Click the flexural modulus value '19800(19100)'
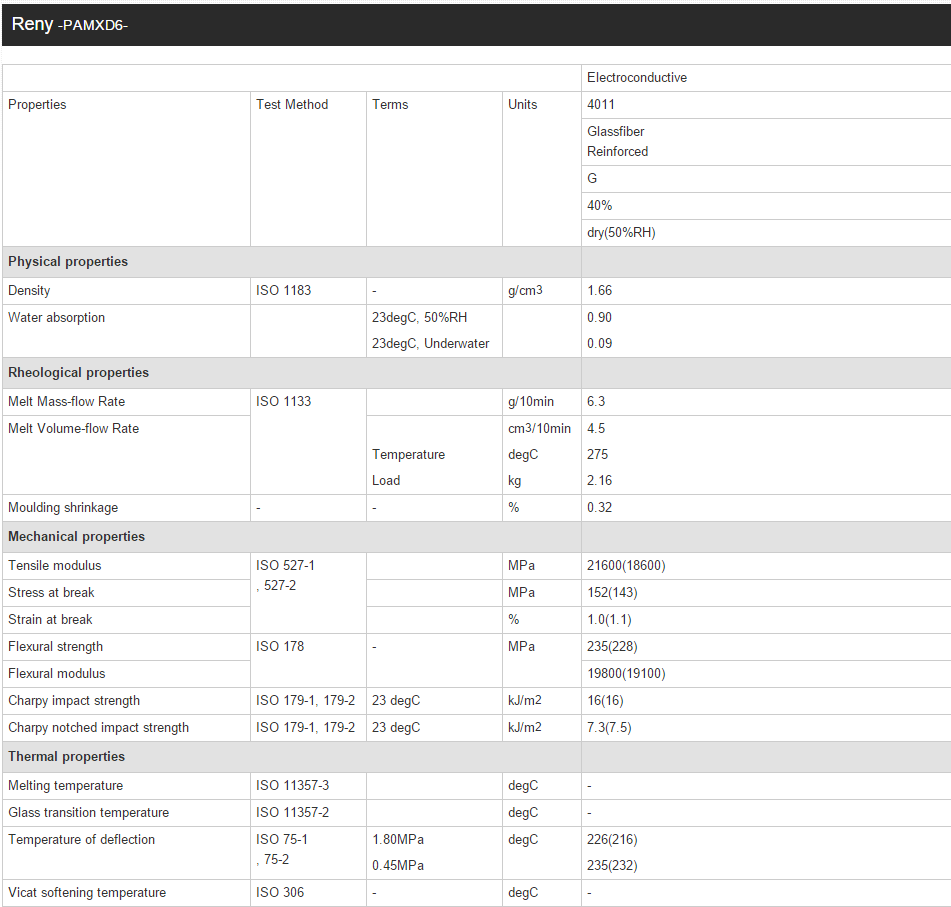951x907 pixels. point(626,673)
